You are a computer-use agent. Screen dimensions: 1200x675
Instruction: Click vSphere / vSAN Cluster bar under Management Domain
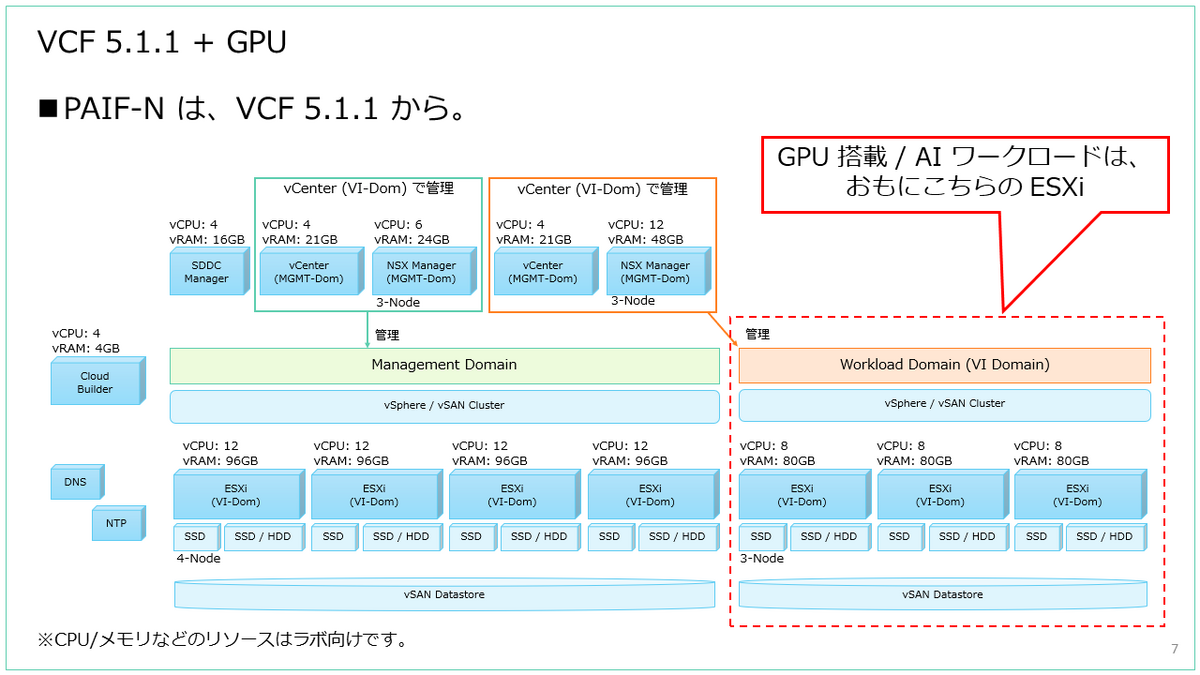coord(445,406)
